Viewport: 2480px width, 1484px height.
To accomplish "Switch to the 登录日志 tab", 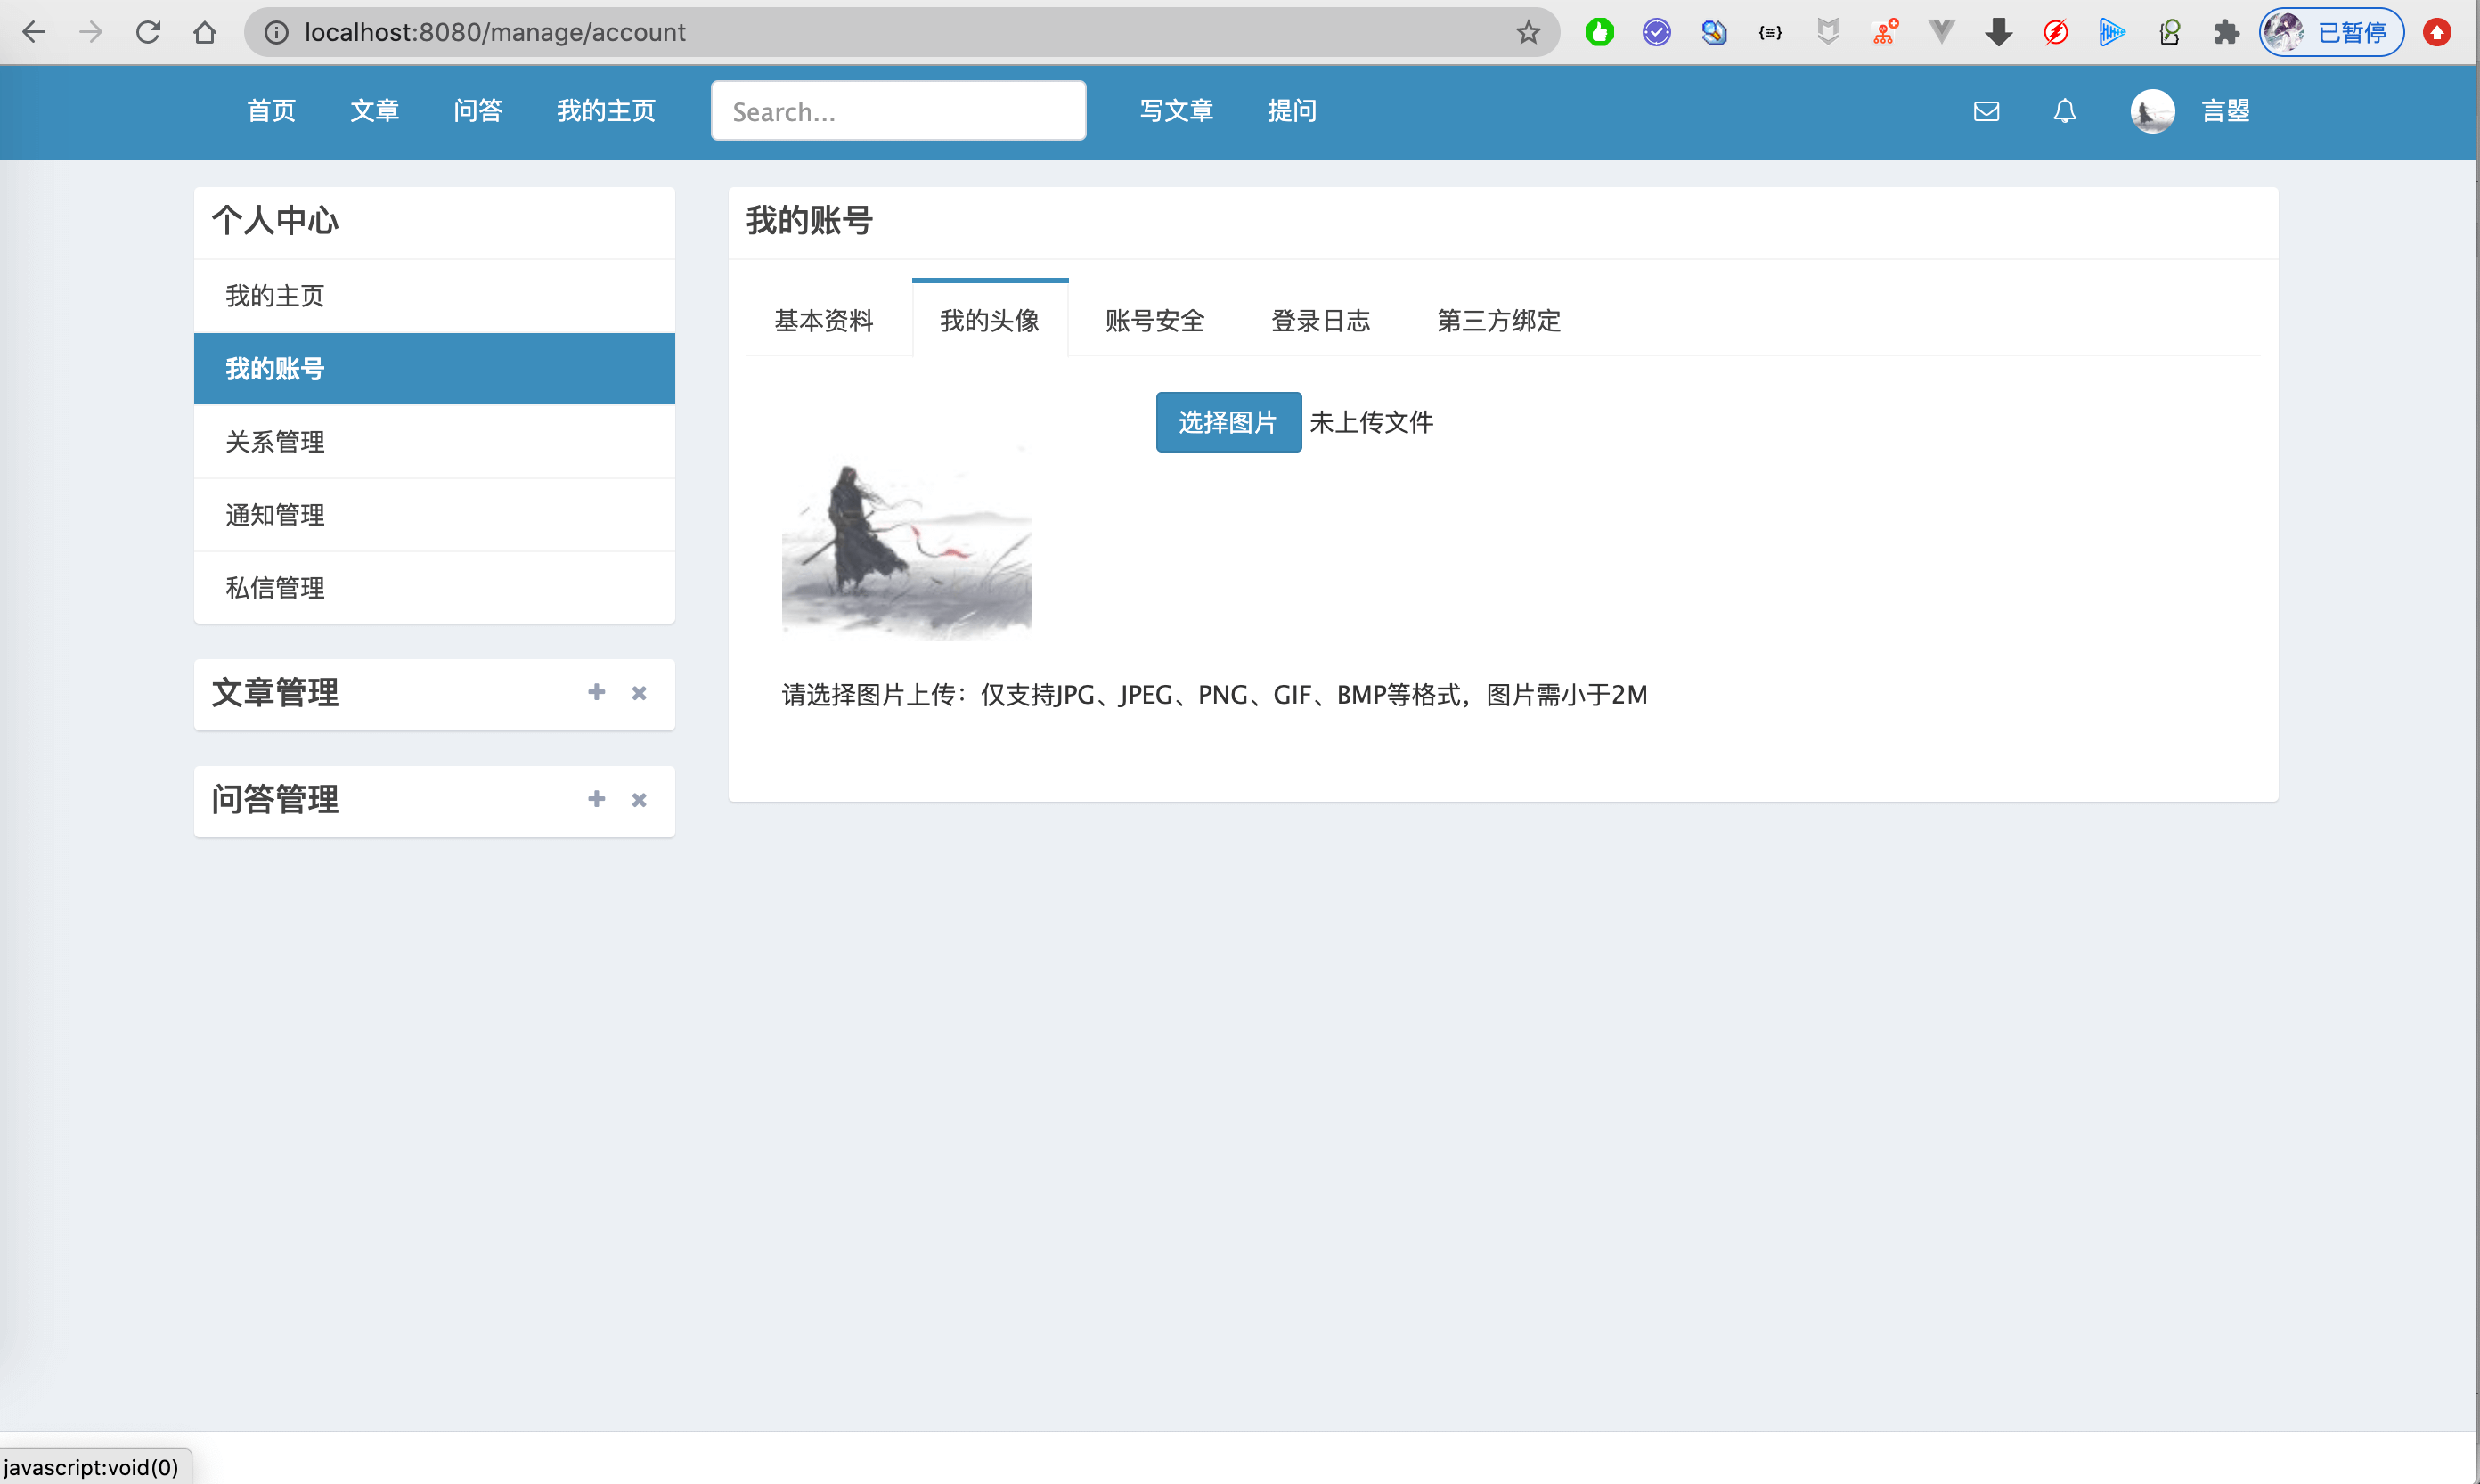I will pyautogui.click(x=1320, y=320).
